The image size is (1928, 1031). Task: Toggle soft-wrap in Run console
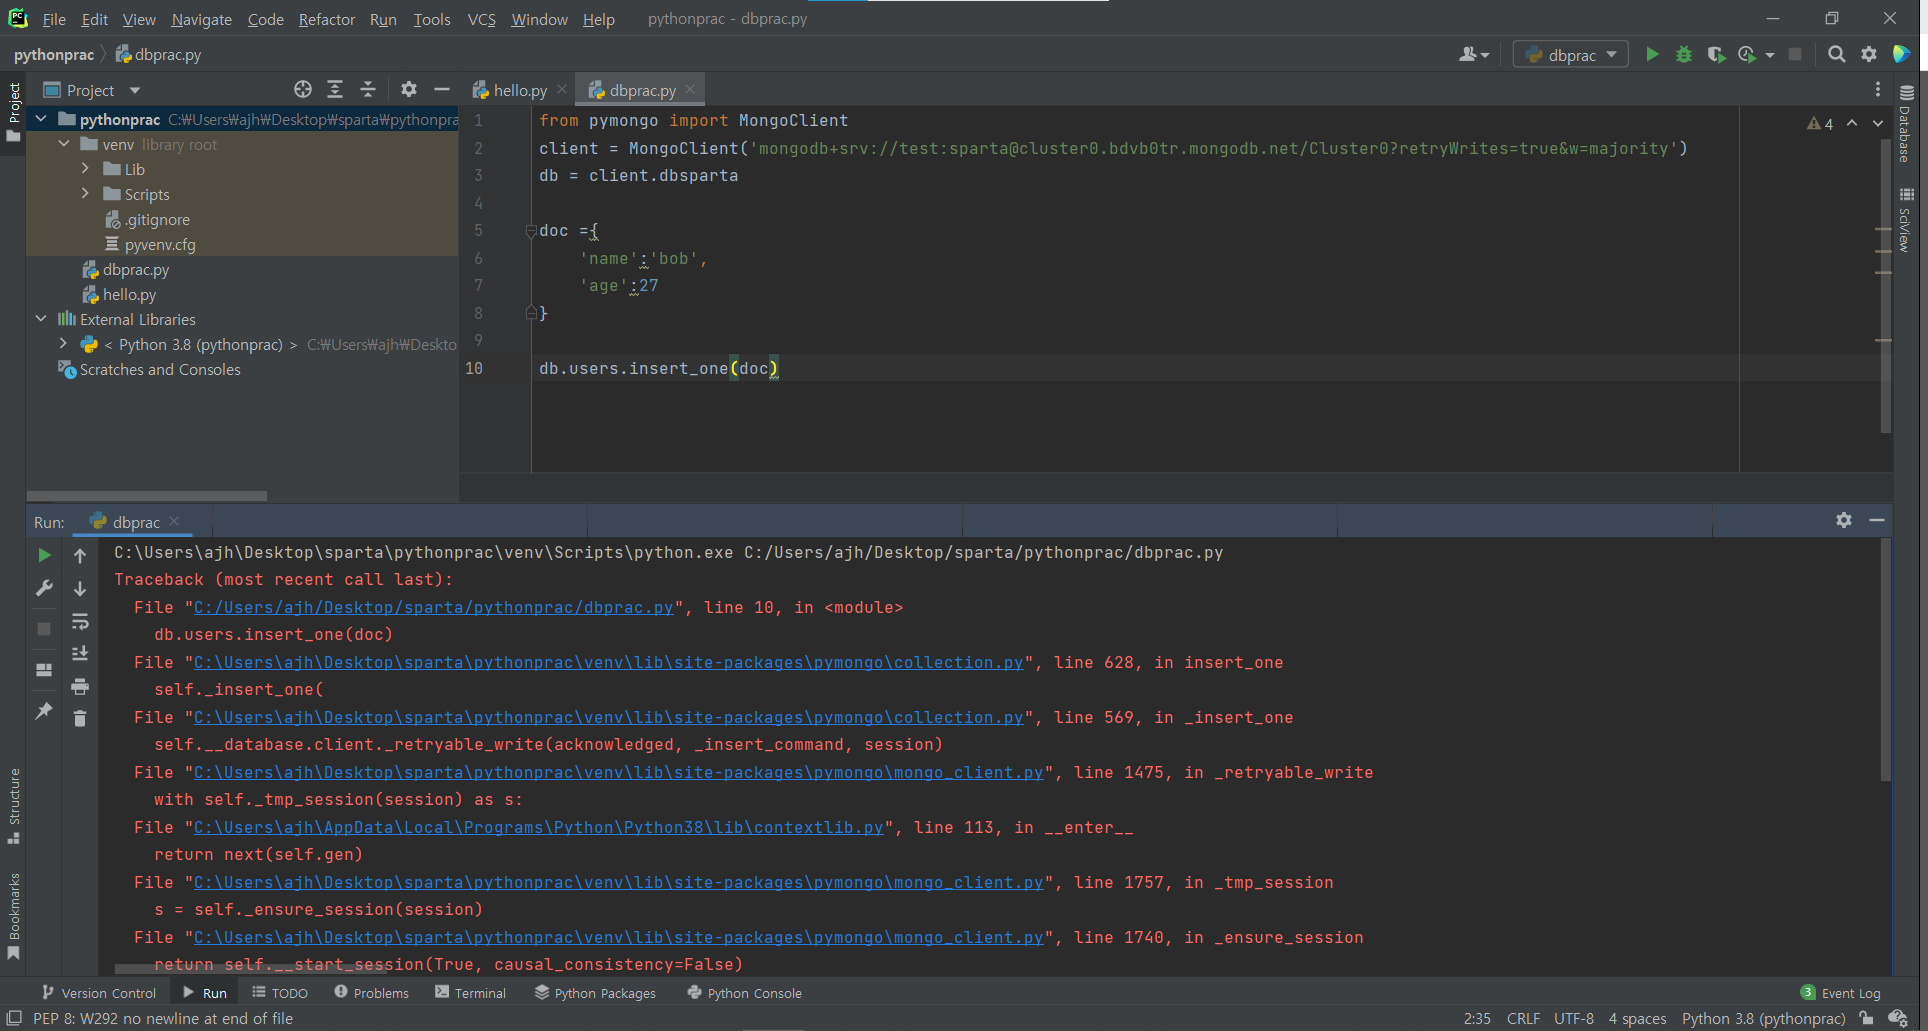[x=80, y=622]
